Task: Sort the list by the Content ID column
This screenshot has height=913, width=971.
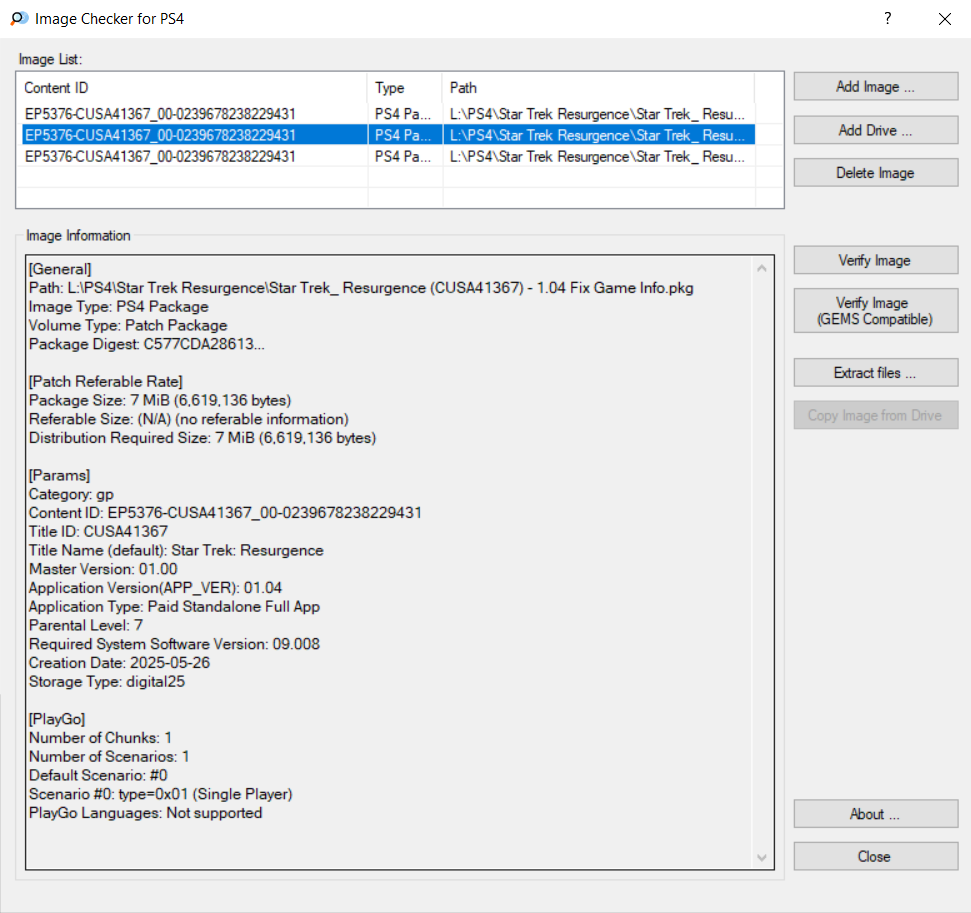Action: tap(194, 88)
